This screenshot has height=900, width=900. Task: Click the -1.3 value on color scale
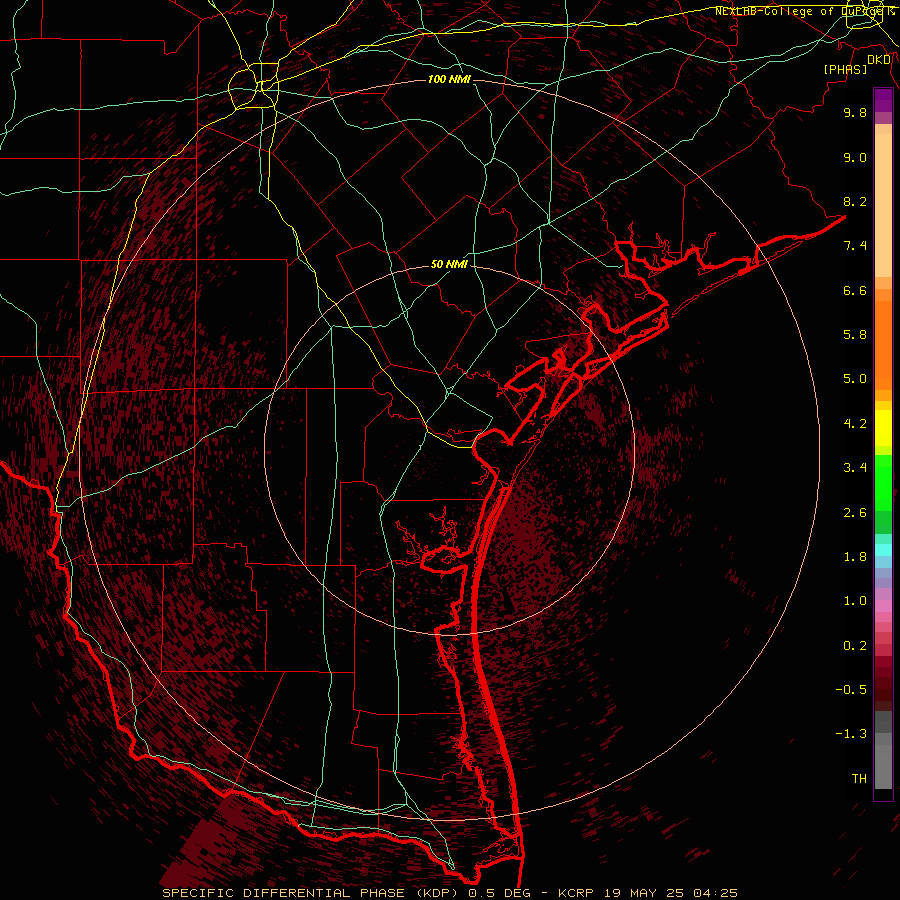click(x=851, y=734)
